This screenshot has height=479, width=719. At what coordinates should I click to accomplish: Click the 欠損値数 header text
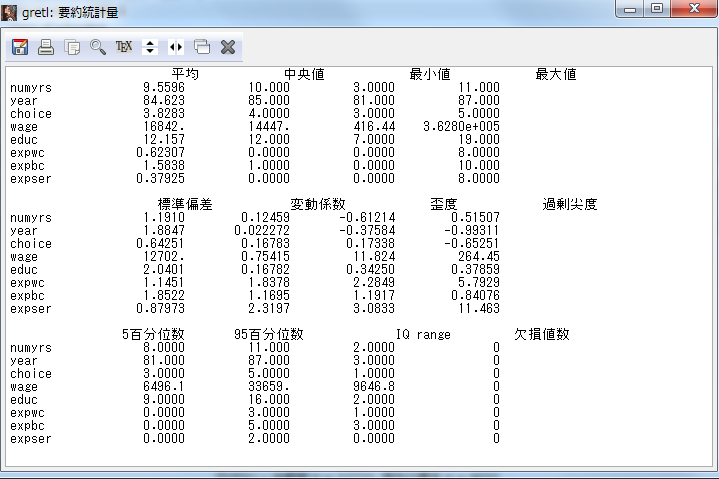[542, 334]
